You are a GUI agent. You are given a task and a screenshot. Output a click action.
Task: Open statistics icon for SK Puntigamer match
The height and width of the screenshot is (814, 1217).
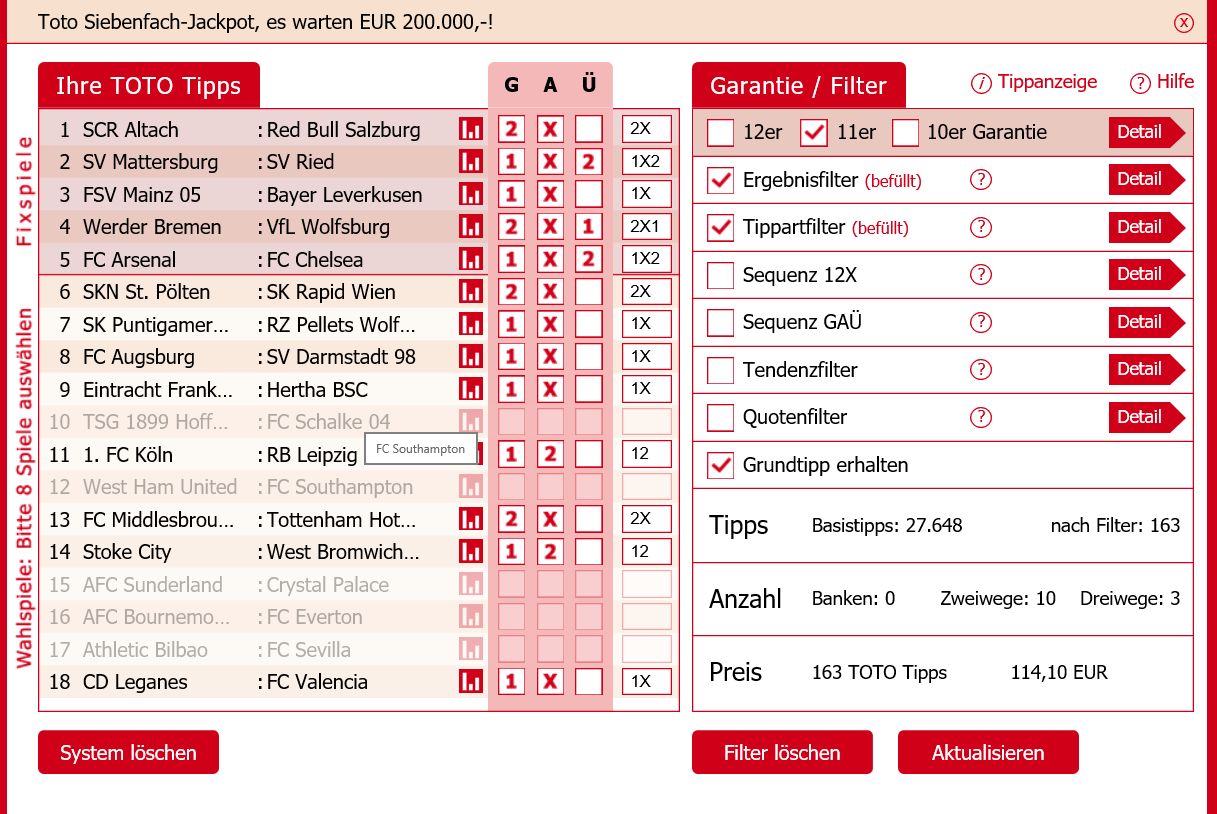coord(470,324)
